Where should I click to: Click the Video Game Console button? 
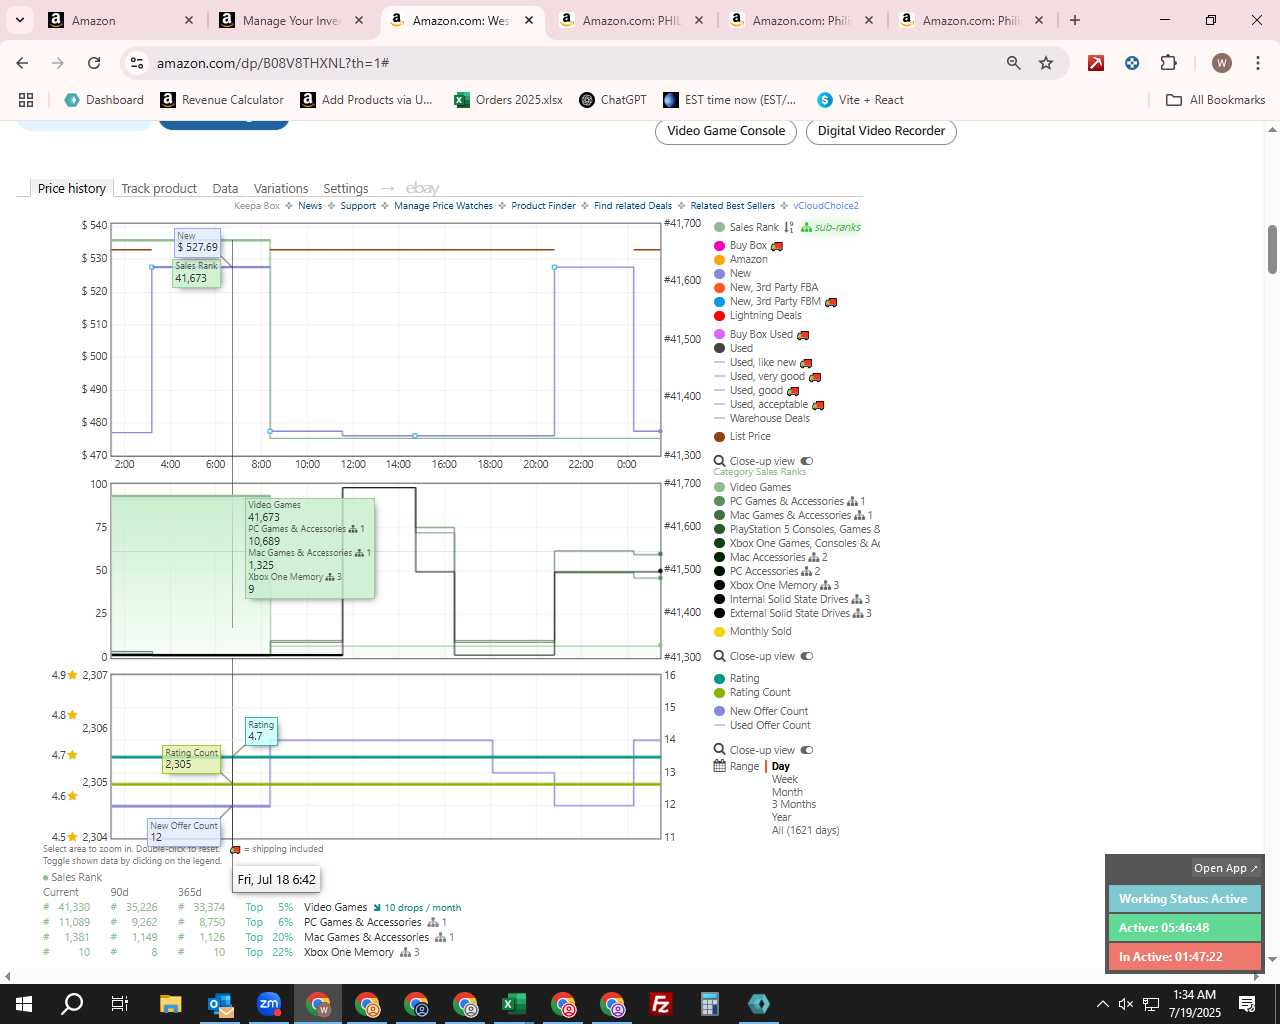click(x=726, y=131)
